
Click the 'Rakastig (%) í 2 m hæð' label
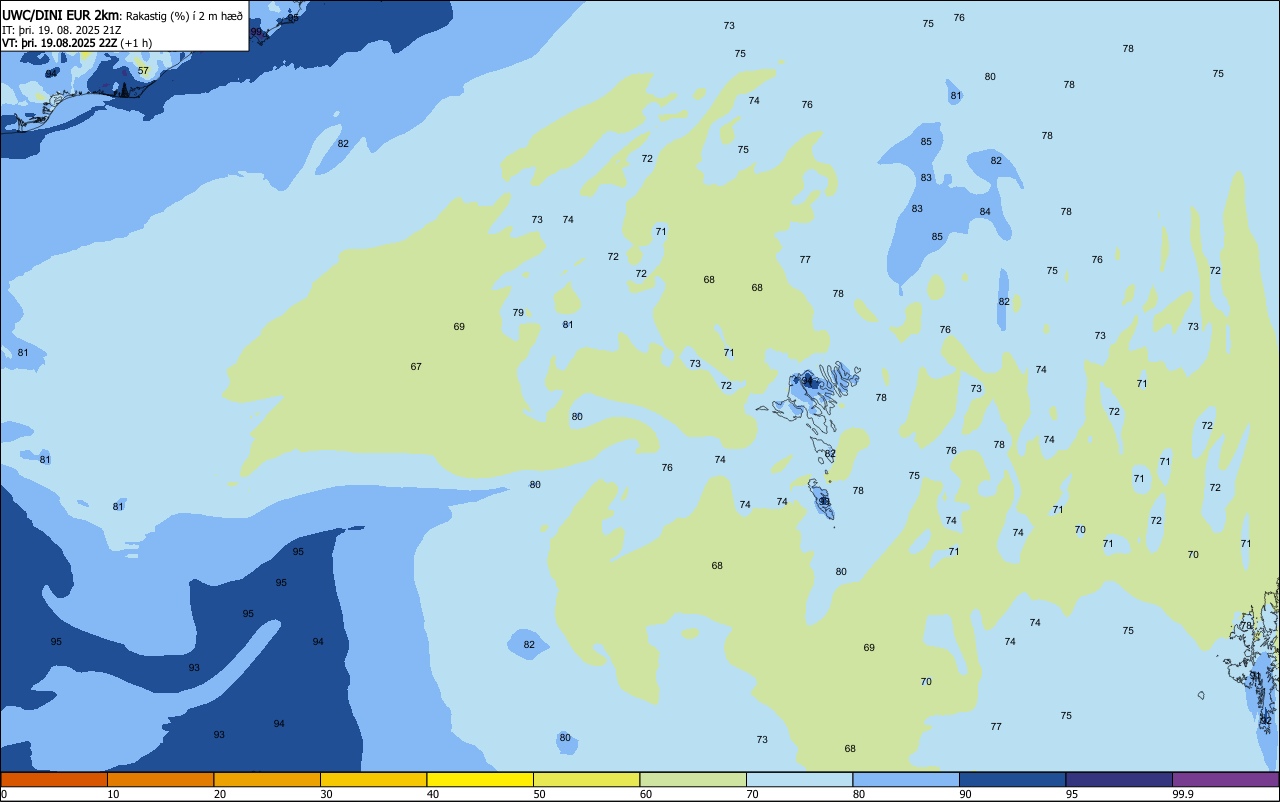[184, 16]
